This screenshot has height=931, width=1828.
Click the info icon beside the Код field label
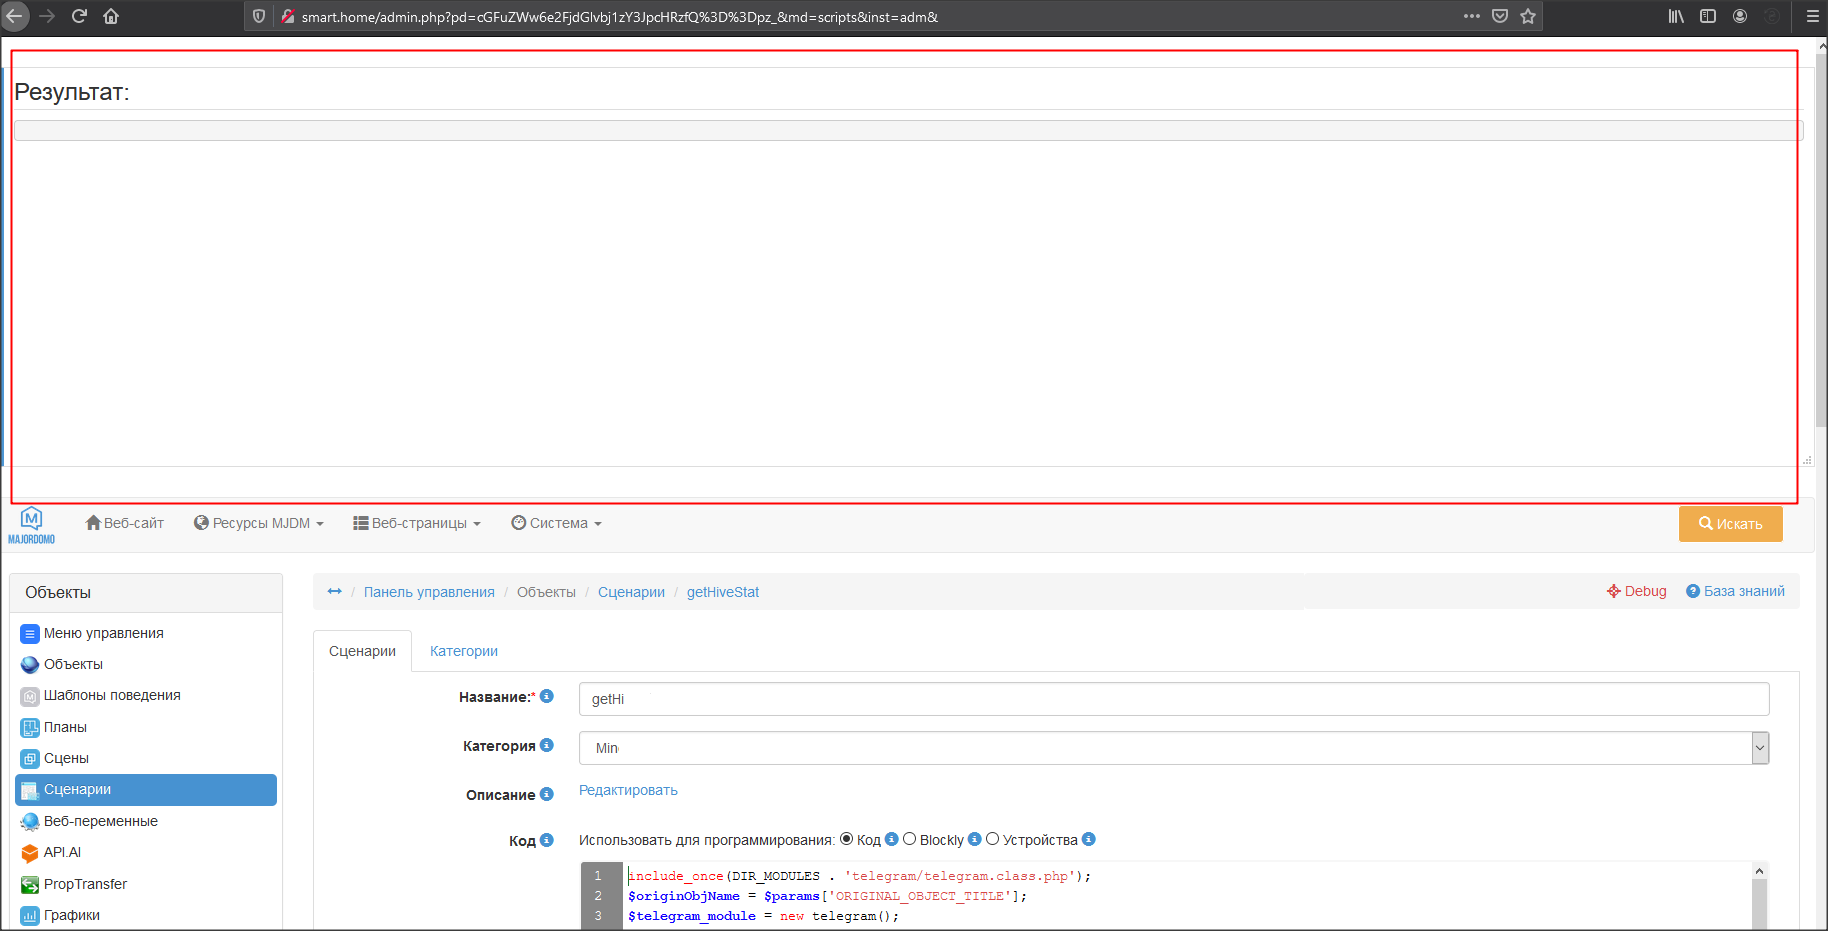click(x=547, y=840)
